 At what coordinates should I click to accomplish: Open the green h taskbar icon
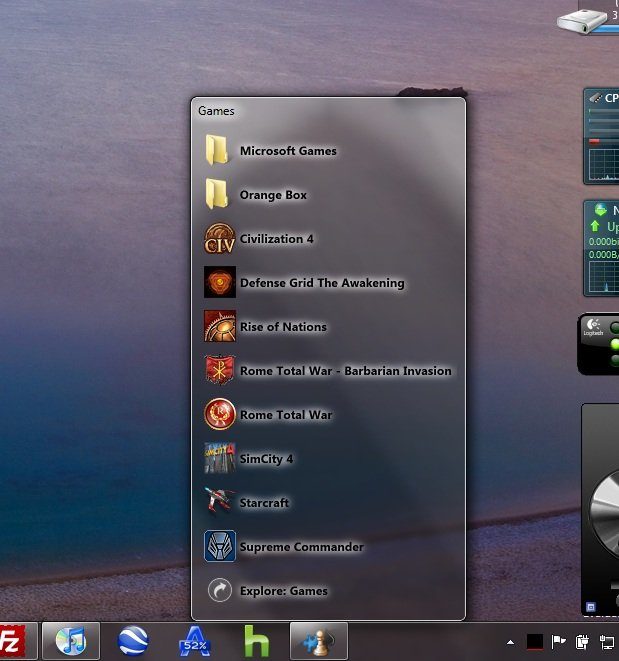[256, 641]
